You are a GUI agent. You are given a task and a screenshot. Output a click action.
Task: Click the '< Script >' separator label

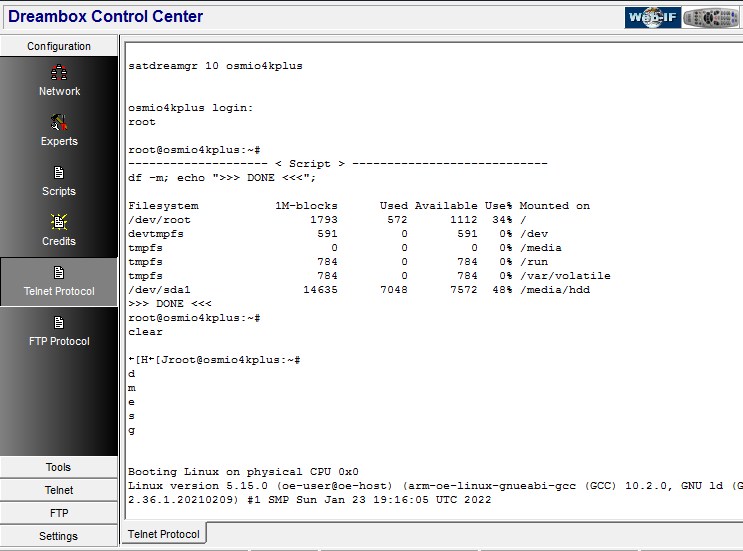click(x=310, y=163)
